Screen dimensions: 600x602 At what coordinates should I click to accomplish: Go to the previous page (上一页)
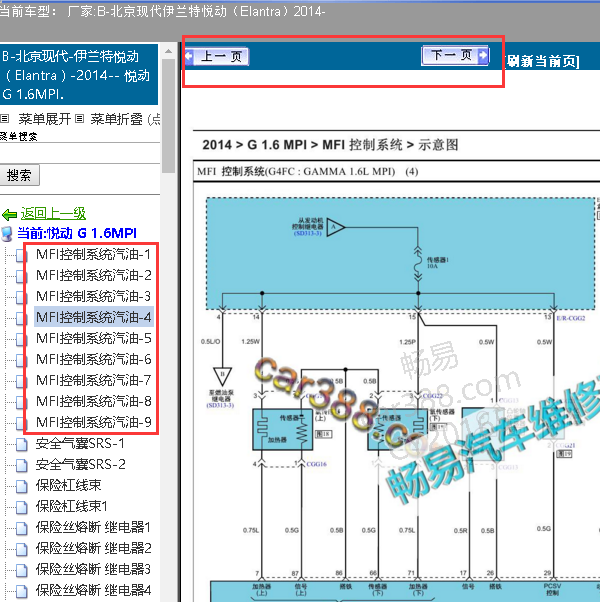tap(216, 56)
